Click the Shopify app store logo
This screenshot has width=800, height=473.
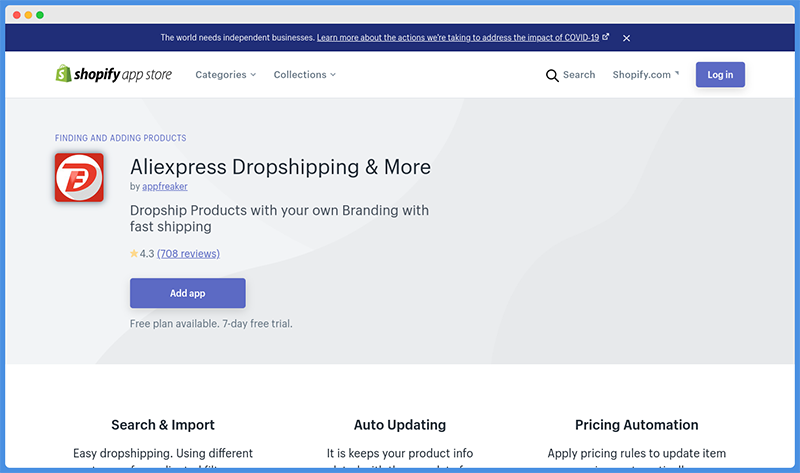tap(114, 74)
